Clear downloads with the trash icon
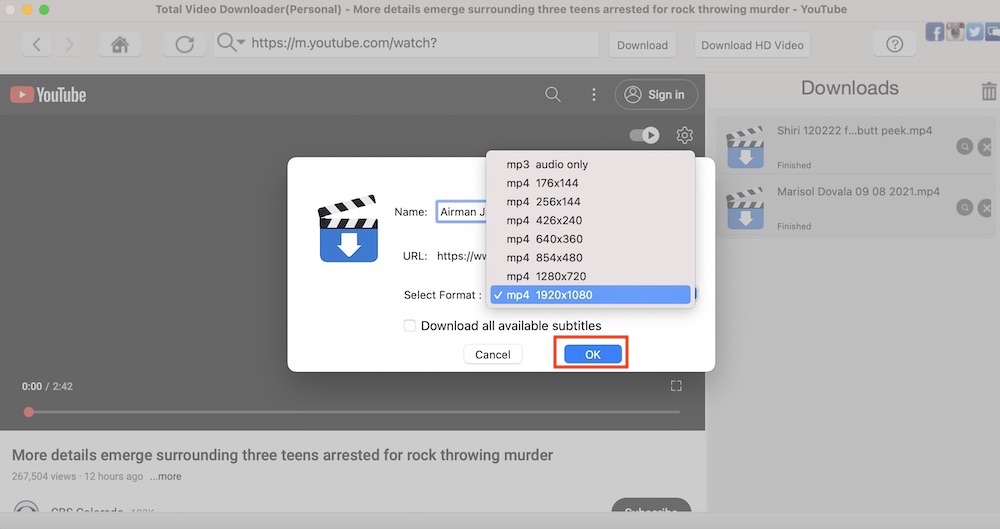Image resolution: width=1000 pixels, height=529 pixels. (989, 91)
